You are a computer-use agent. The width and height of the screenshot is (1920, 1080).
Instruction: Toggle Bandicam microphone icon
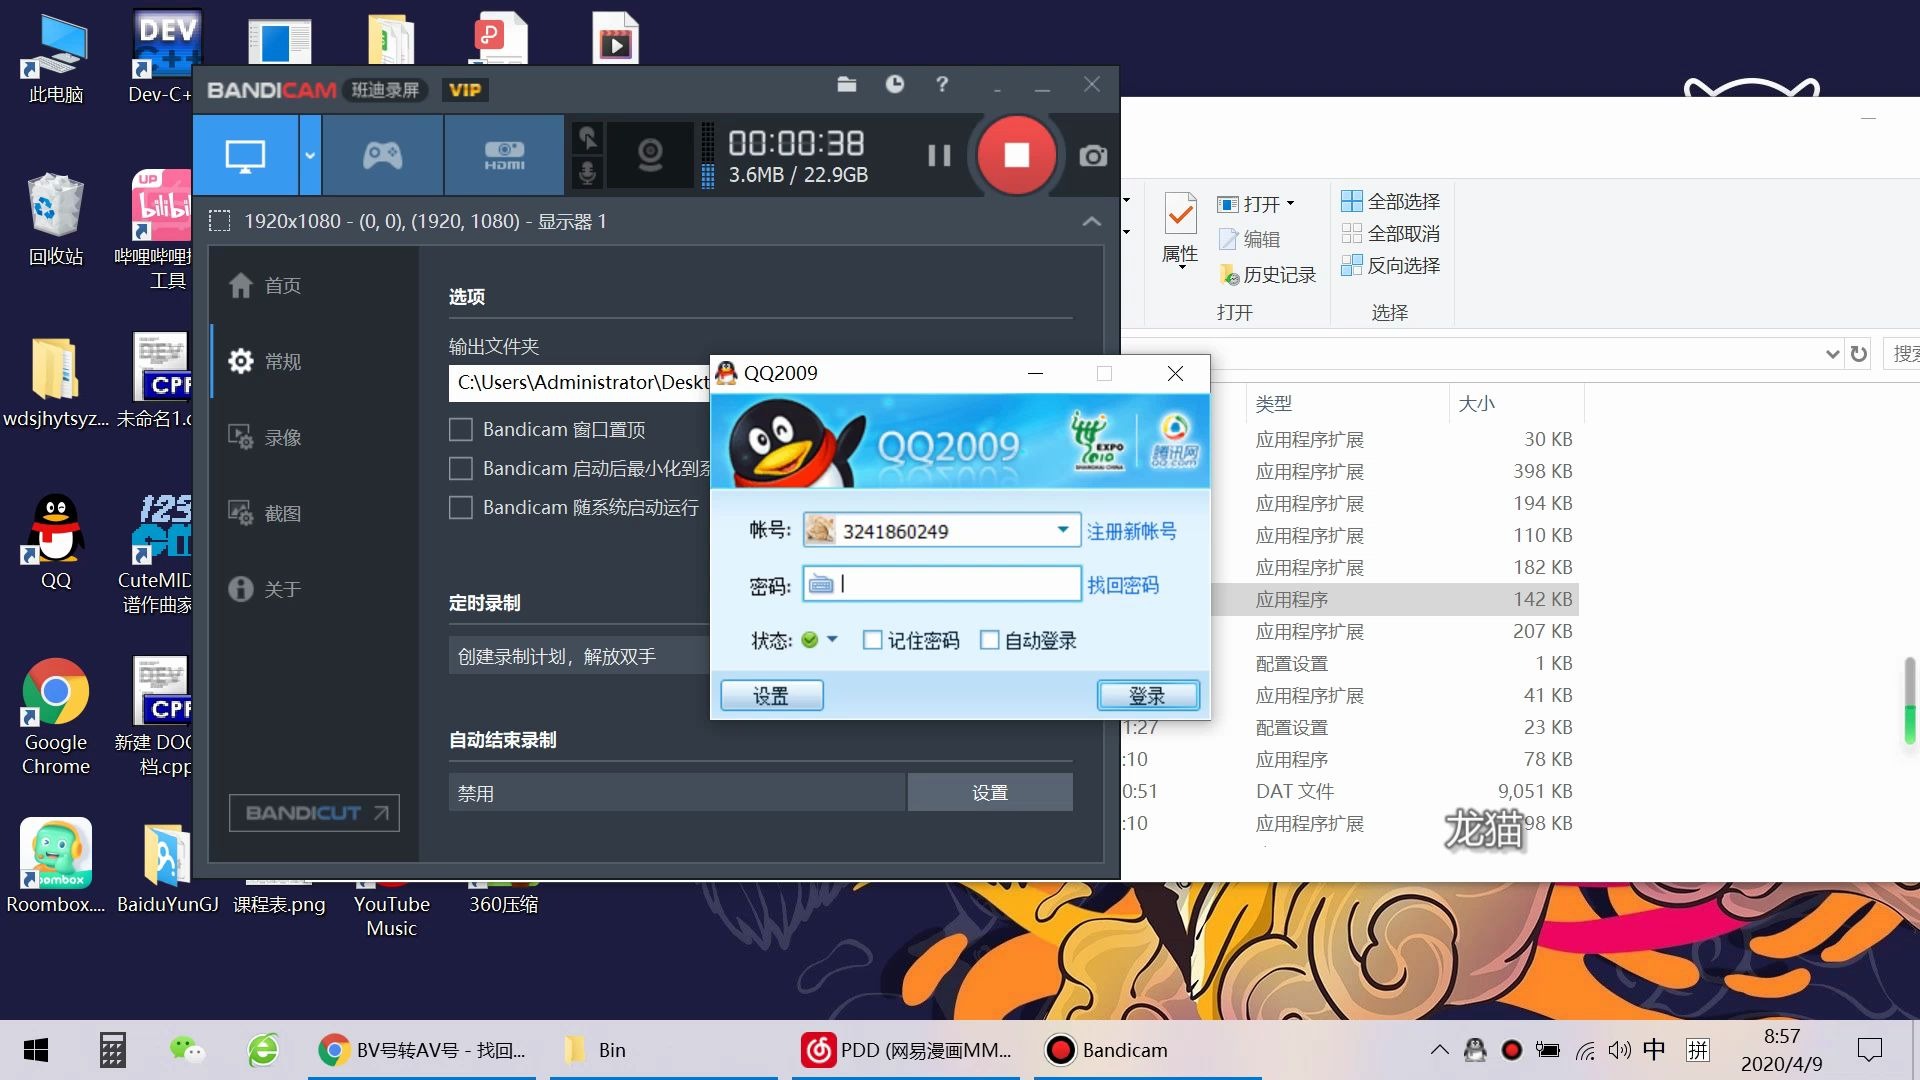588,173
